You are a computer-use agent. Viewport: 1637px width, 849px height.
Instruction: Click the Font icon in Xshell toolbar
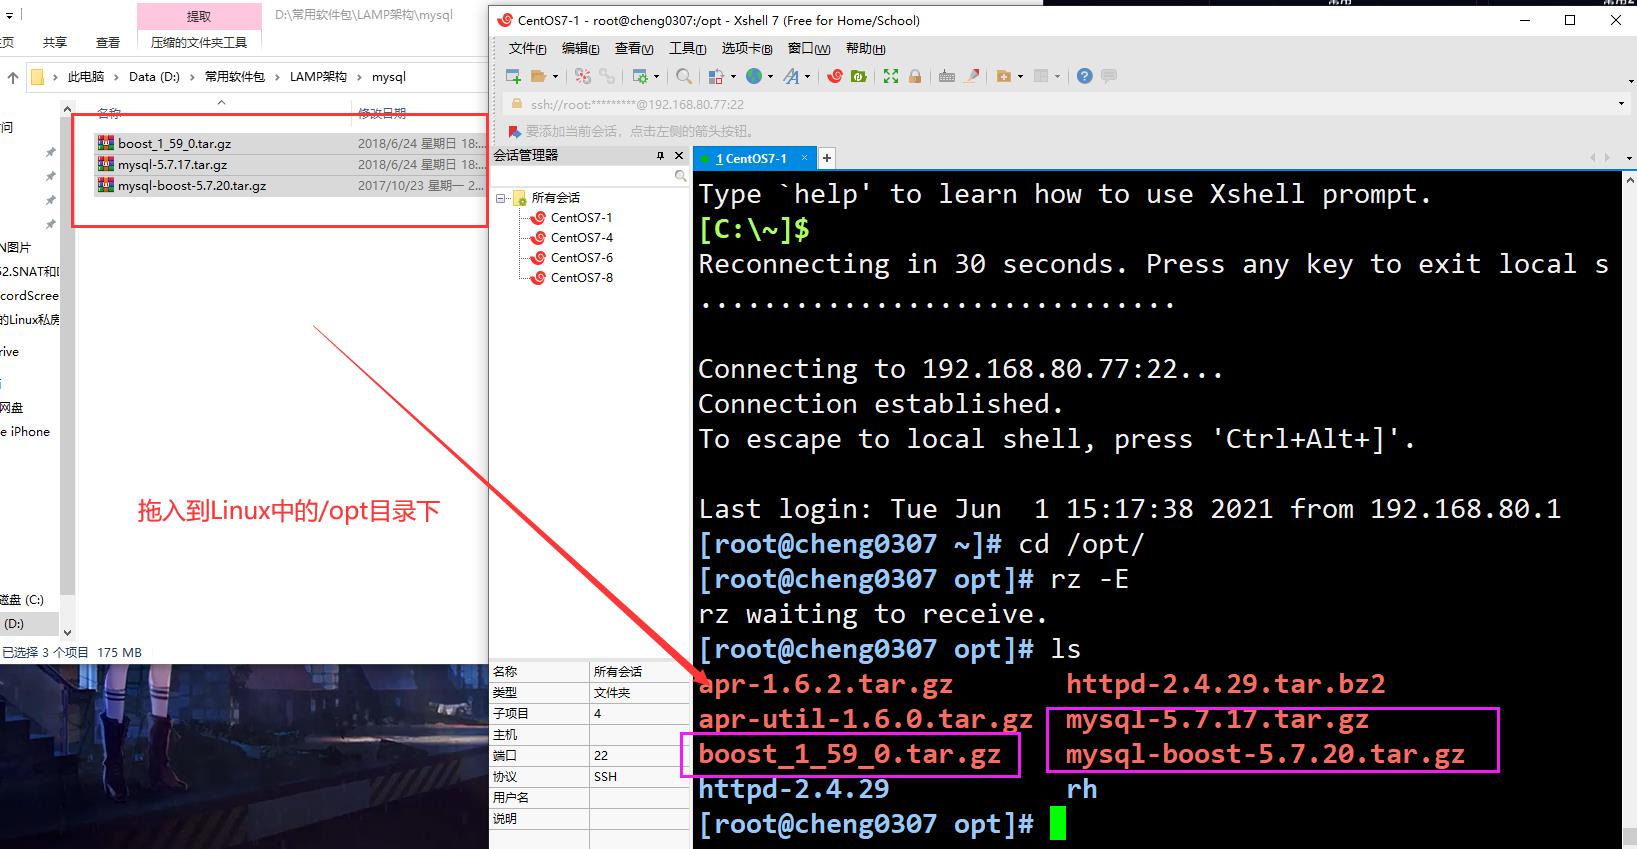(791, 76)
